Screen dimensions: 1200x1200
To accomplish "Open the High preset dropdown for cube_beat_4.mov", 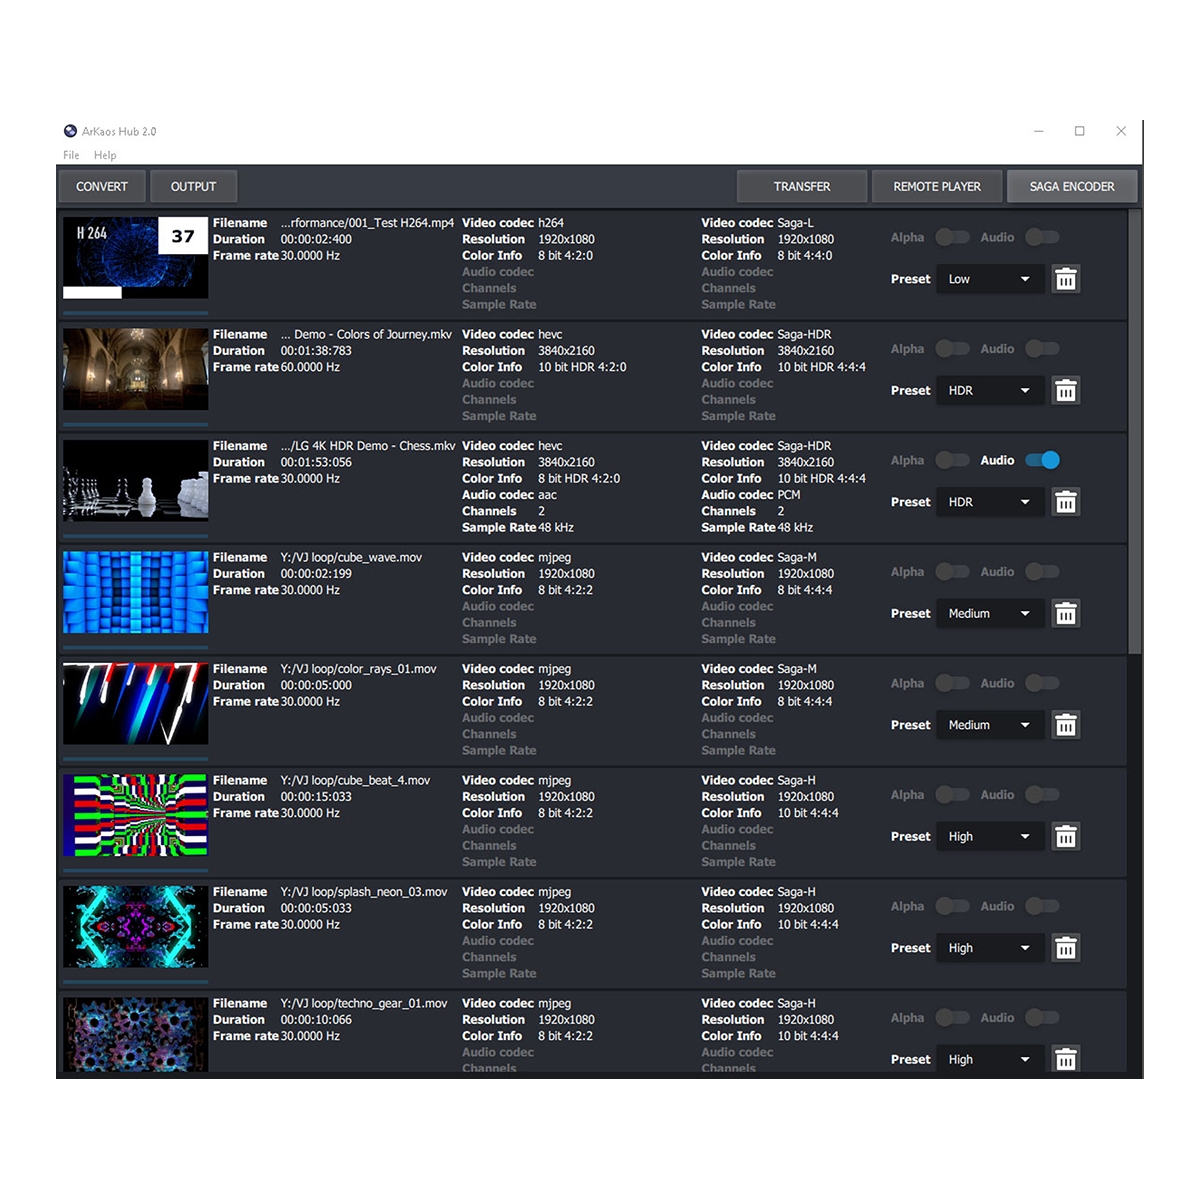I will tap(988, 836).
